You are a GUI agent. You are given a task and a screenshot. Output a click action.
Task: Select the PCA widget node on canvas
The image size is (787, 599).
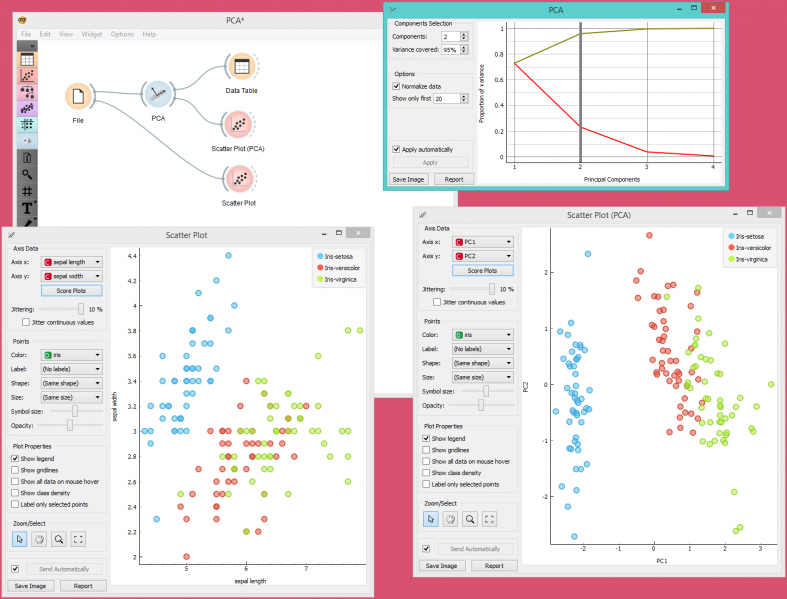tap(158, 94)
